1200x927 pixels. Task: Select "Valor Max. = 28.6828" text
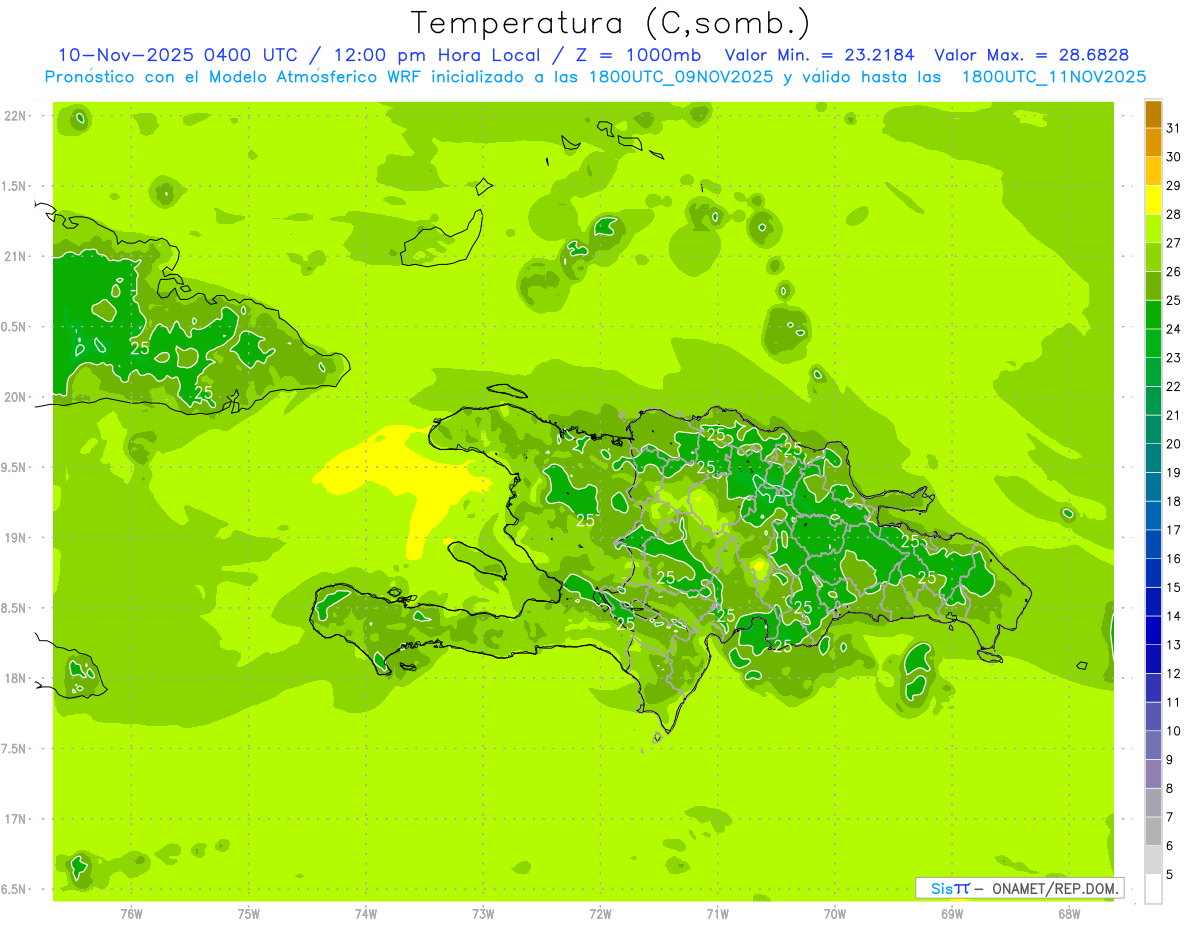[x=1030, y=55]
